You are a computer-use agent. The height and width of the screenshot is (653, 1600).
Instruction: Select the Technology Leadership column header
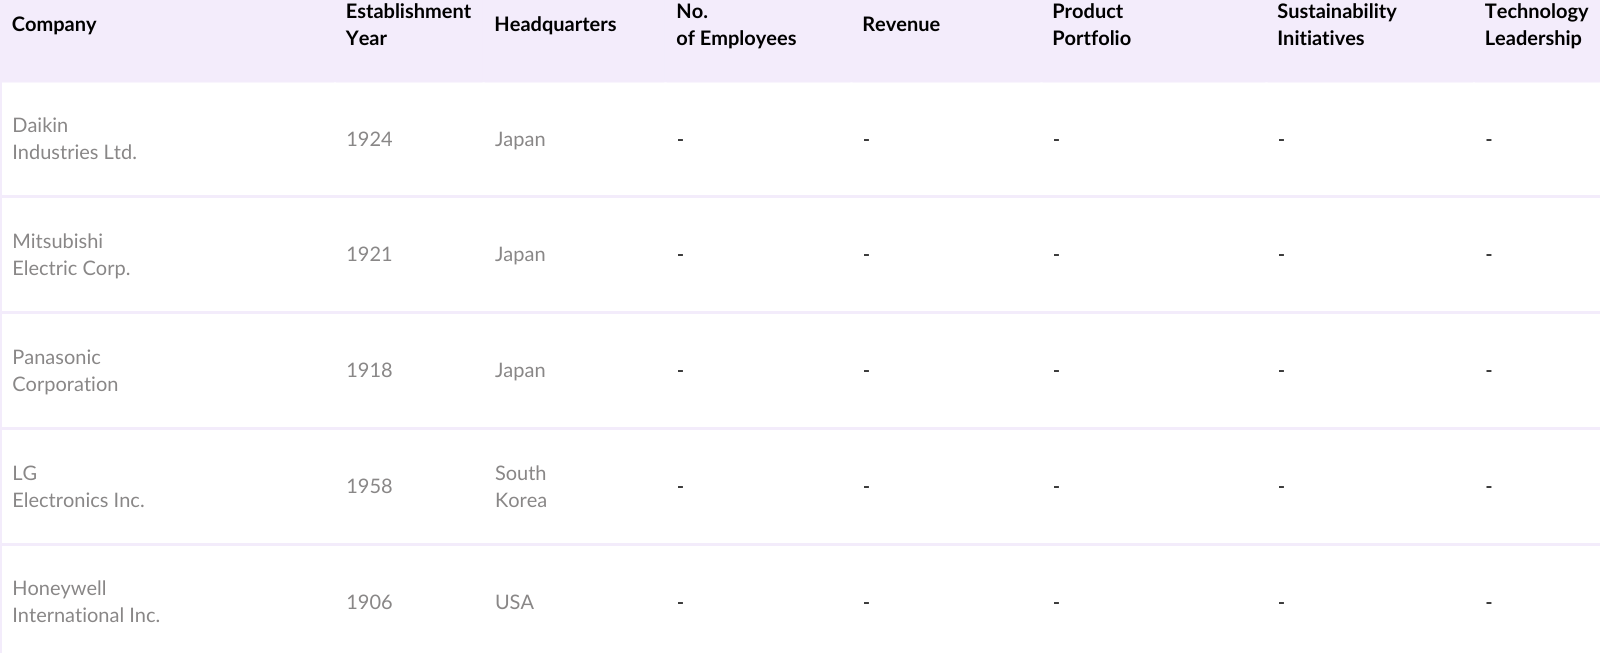click(1535, 24)
